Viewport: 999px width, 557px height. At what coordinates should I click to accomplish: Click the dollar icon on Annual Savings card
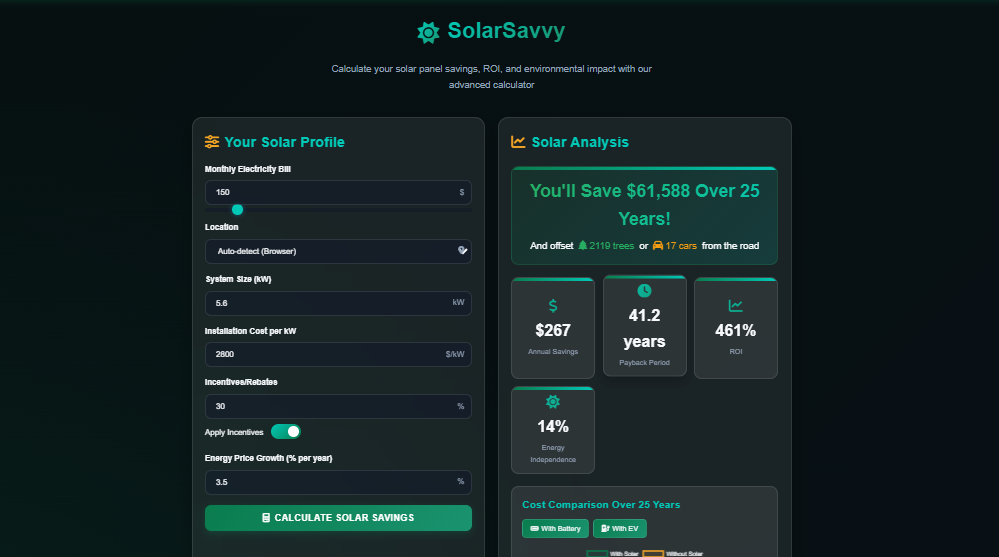[553, 306]
